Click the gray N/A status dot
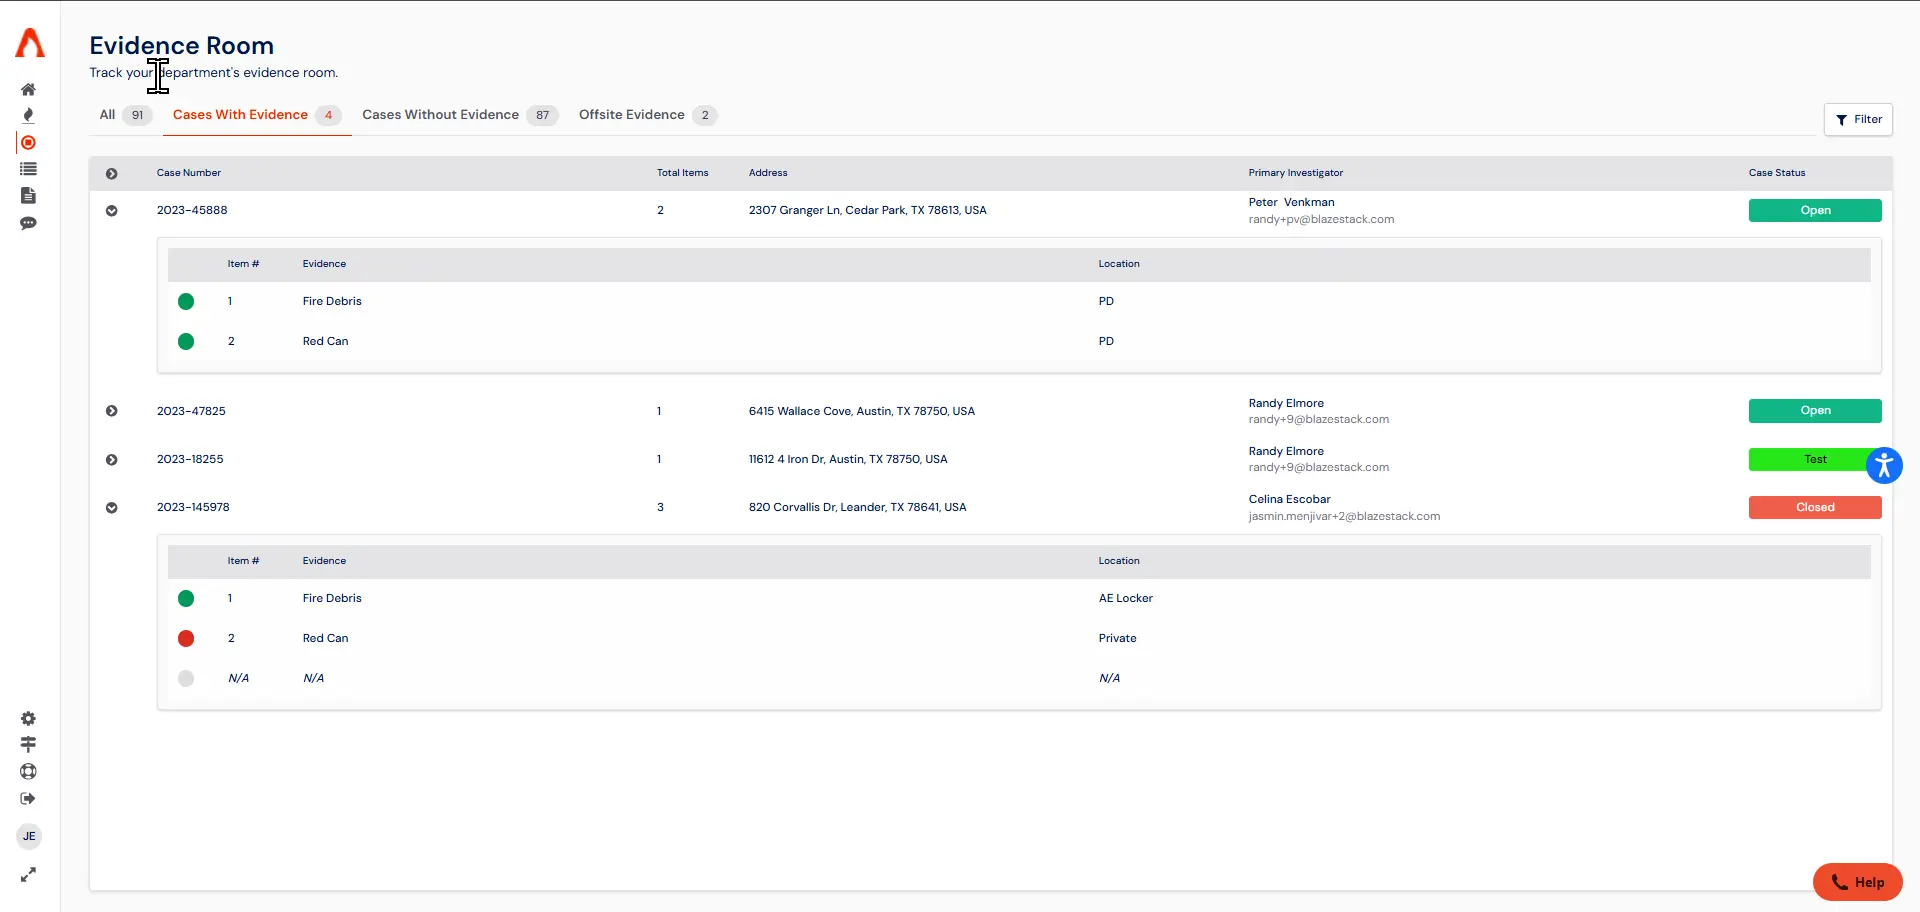This screenshot has width=1920, height=912. 186,678
